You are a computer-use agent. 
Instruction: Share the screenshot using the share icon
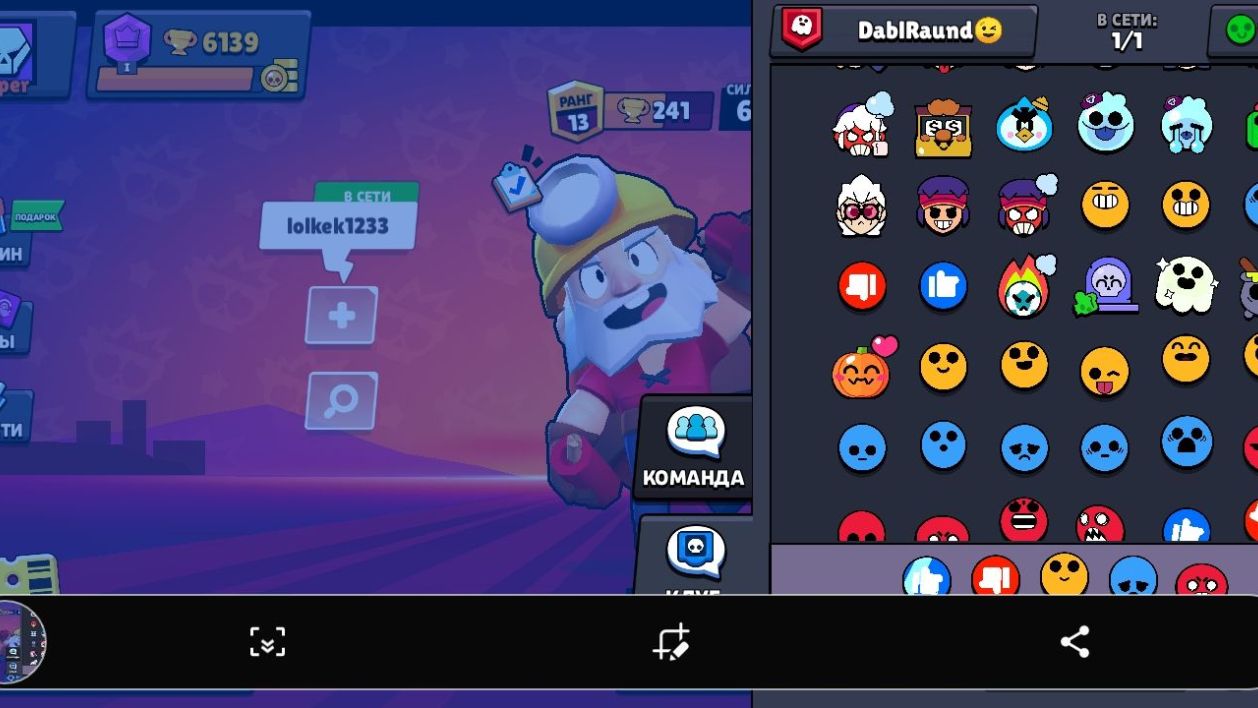1075,642
